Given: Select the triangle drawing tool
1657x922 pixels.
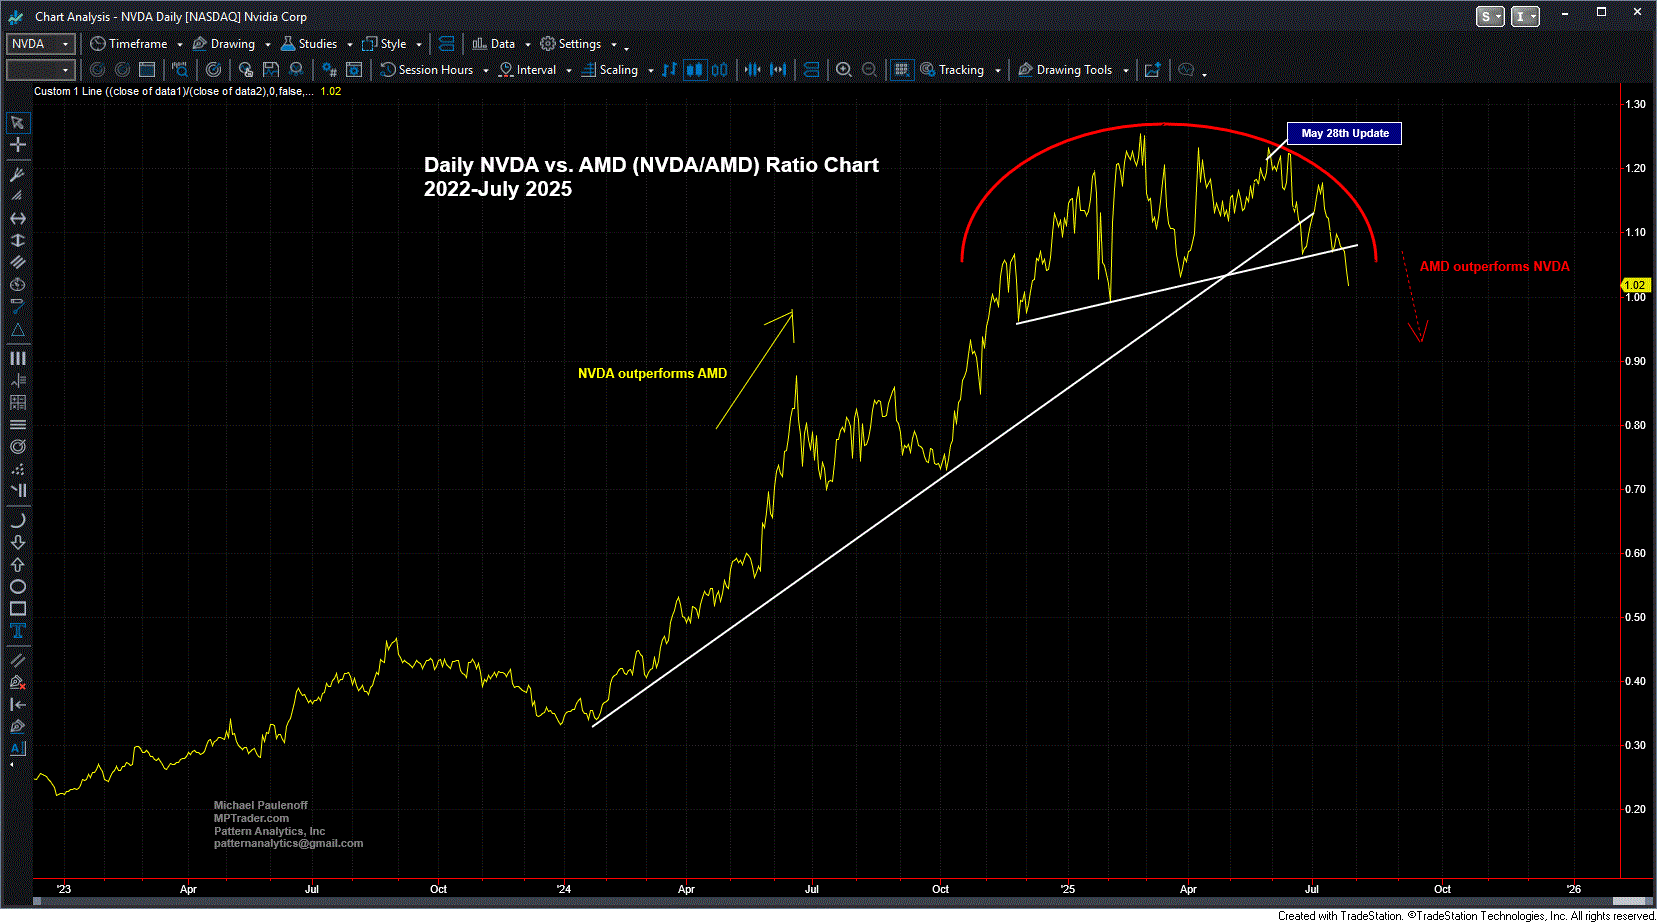Looking at the screenshot, I should (x=17, y=330).
